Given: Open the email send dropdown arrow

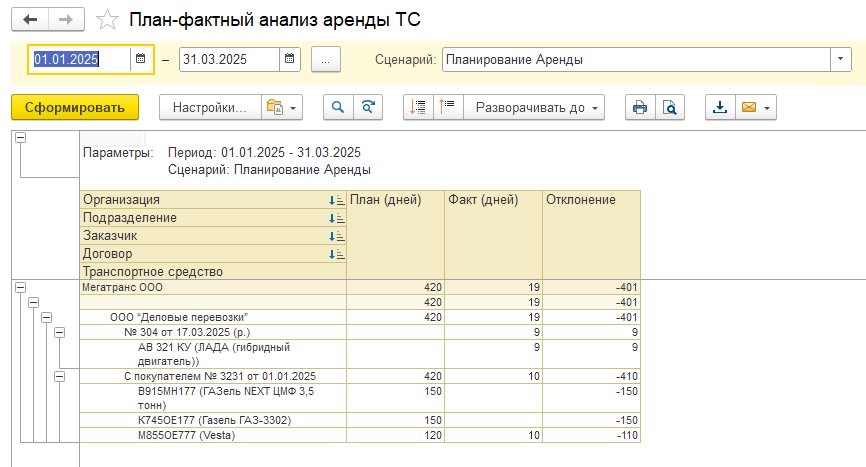Looking at the screenshot, I should pyautogui.click(x=767, y=108).
